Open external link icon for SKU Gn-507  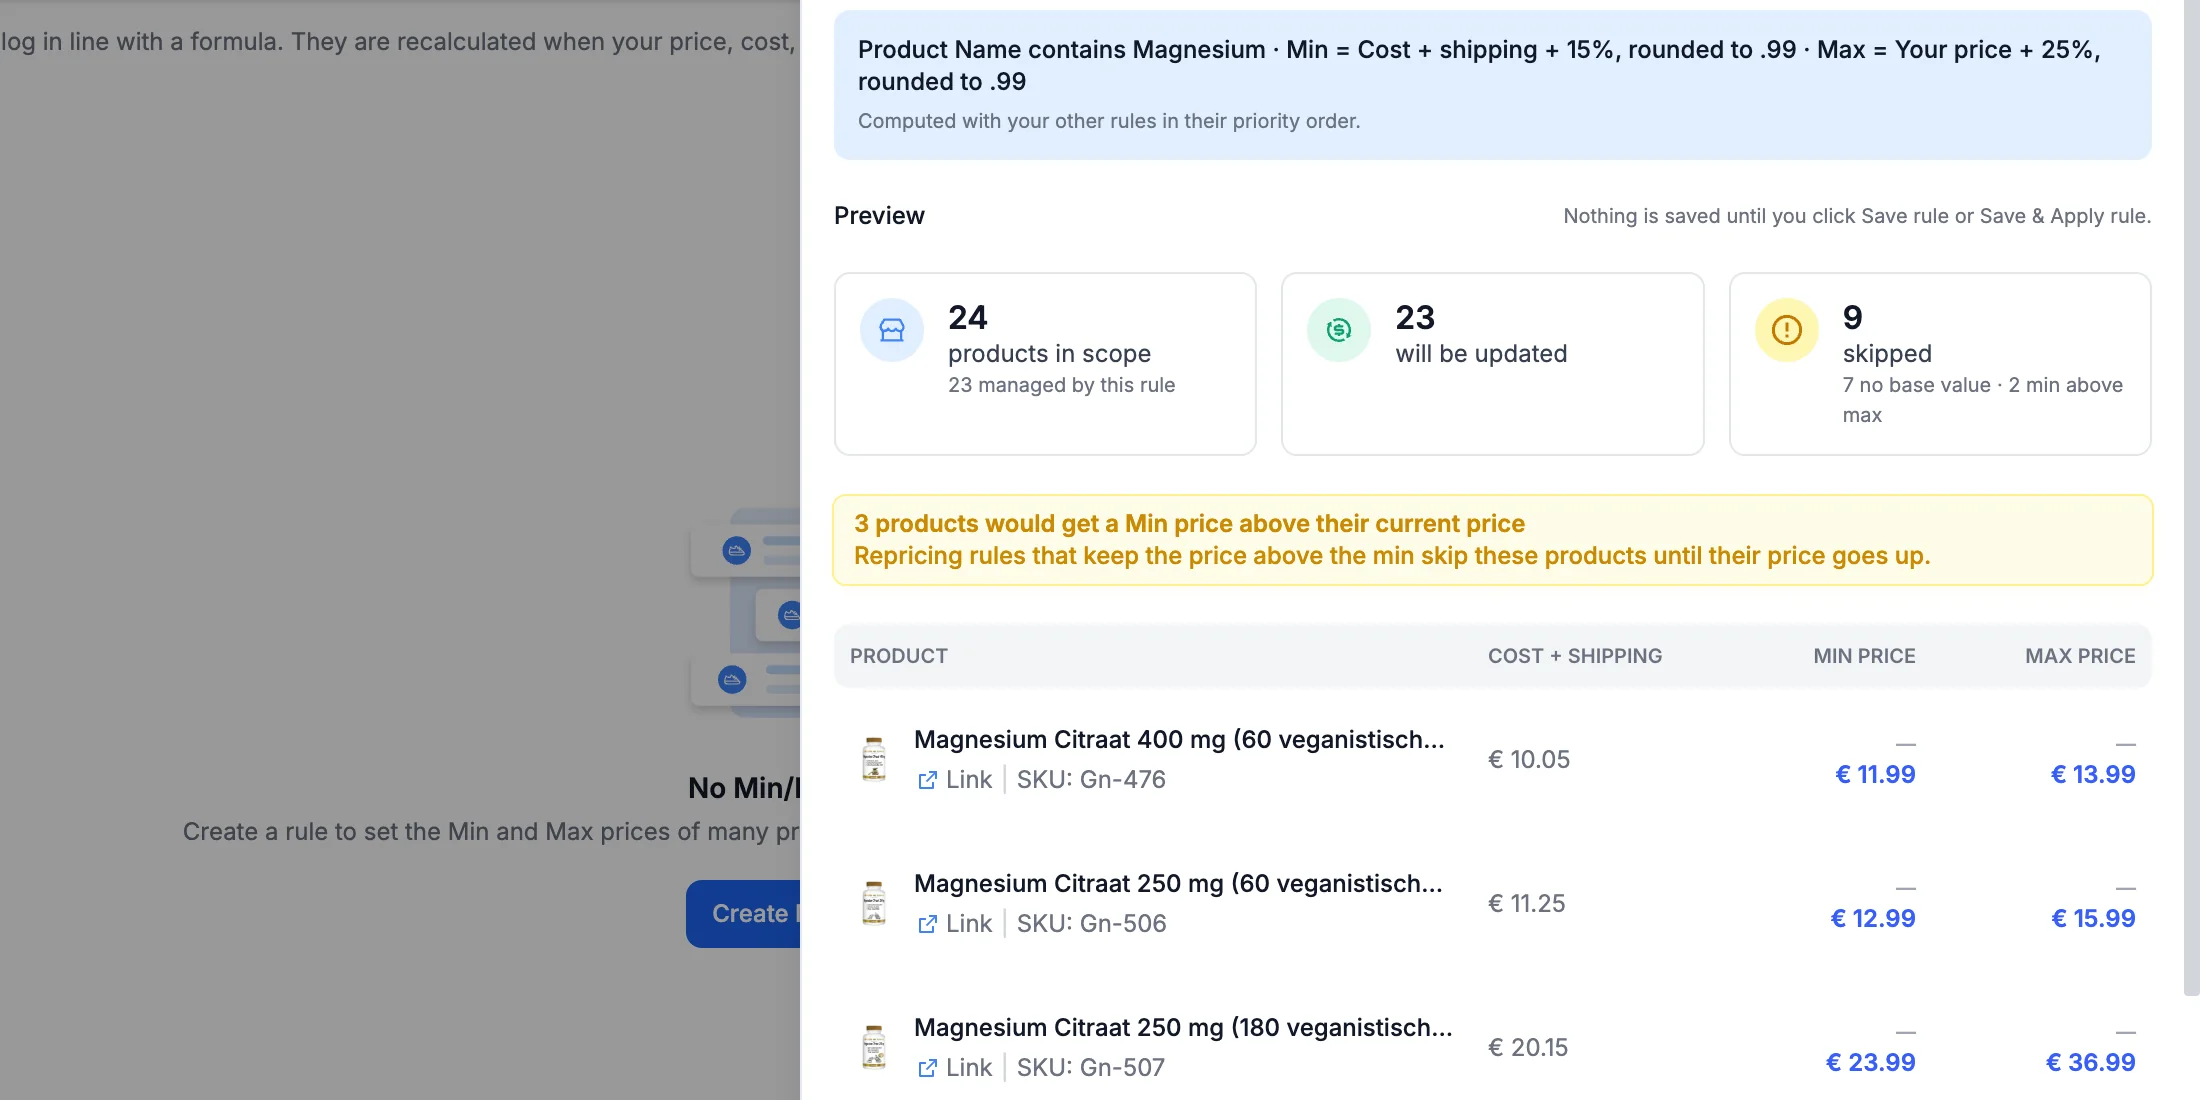(927, 1068)
